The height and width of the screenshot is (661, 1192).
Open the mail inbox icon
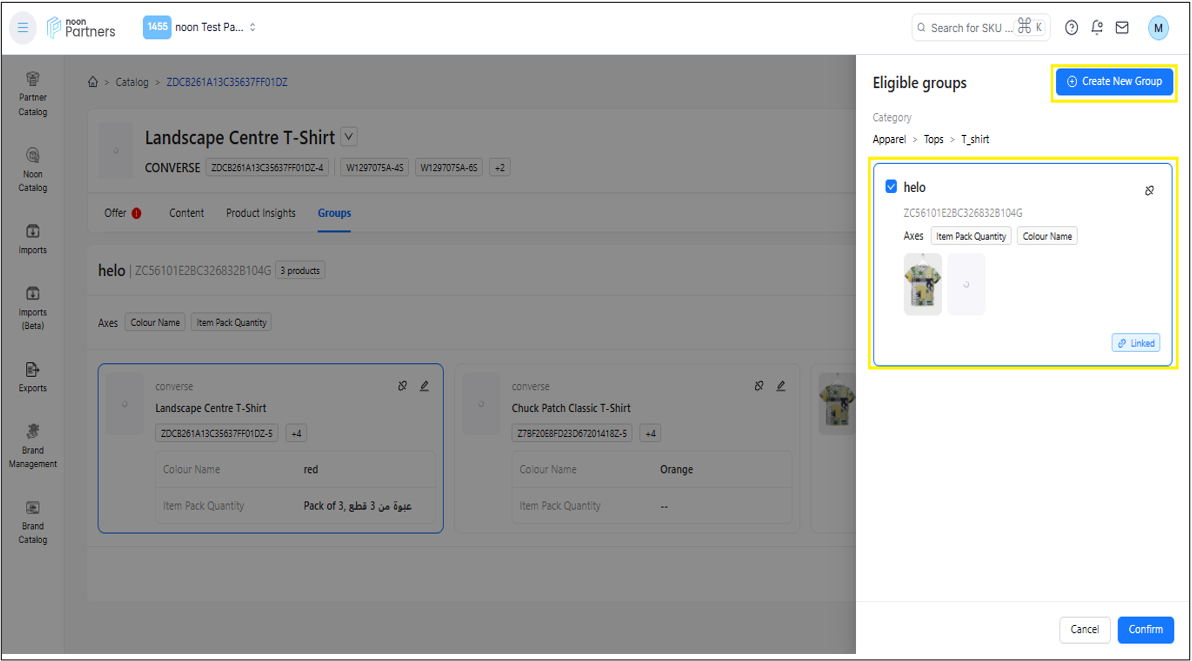point(1122,28)
